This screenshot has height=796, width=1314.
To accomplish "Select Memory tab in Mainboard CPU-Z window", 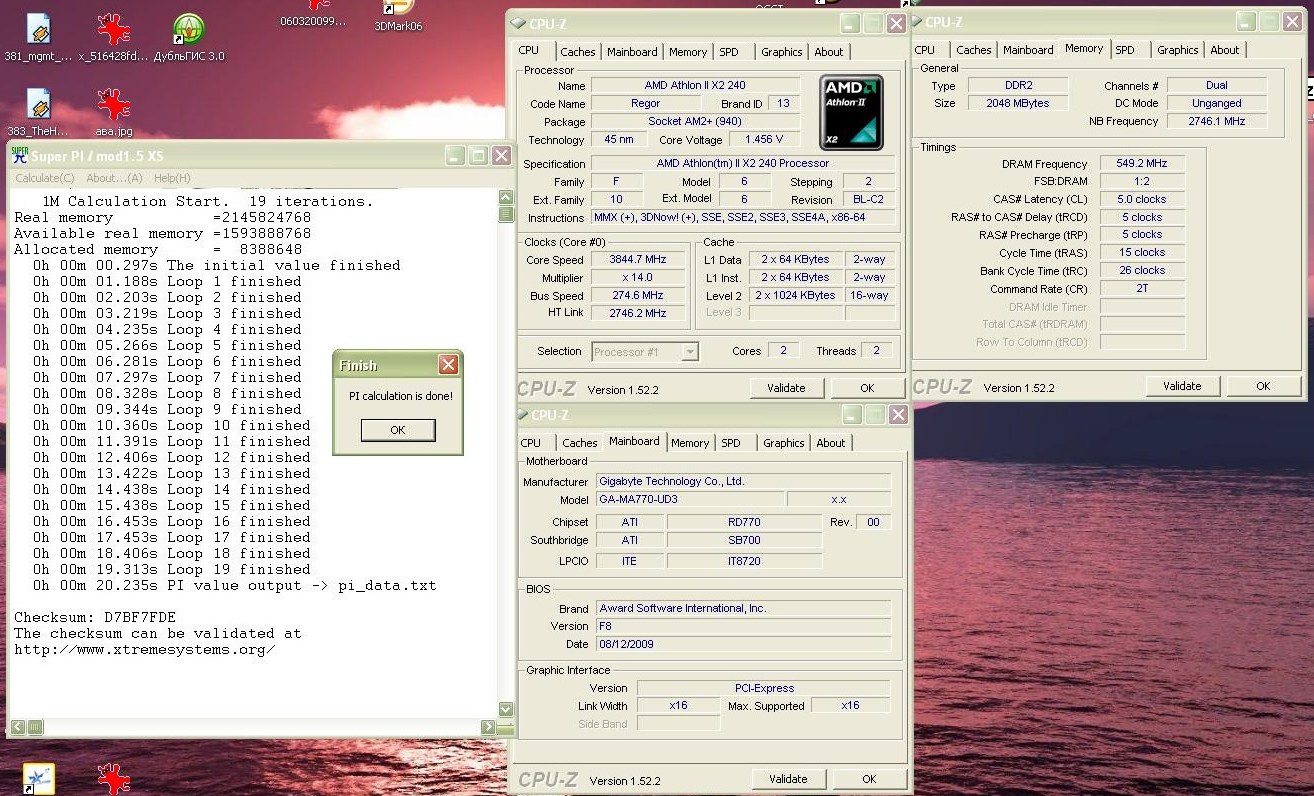I will pyautogui.click(x=690, y=443).
